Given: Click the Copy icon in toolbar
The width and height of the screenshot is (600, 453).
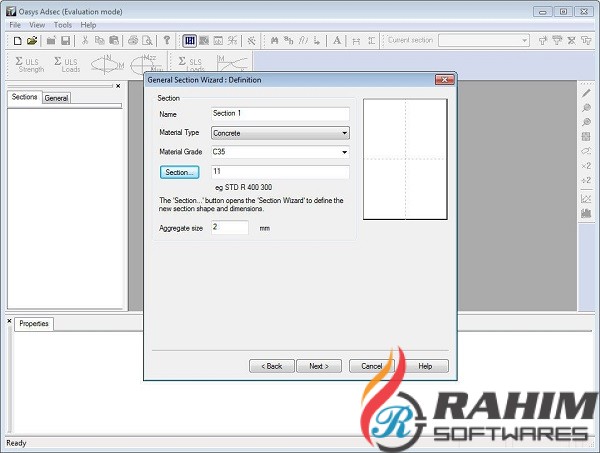Looking at the screenshot, I should coord(99,40).
